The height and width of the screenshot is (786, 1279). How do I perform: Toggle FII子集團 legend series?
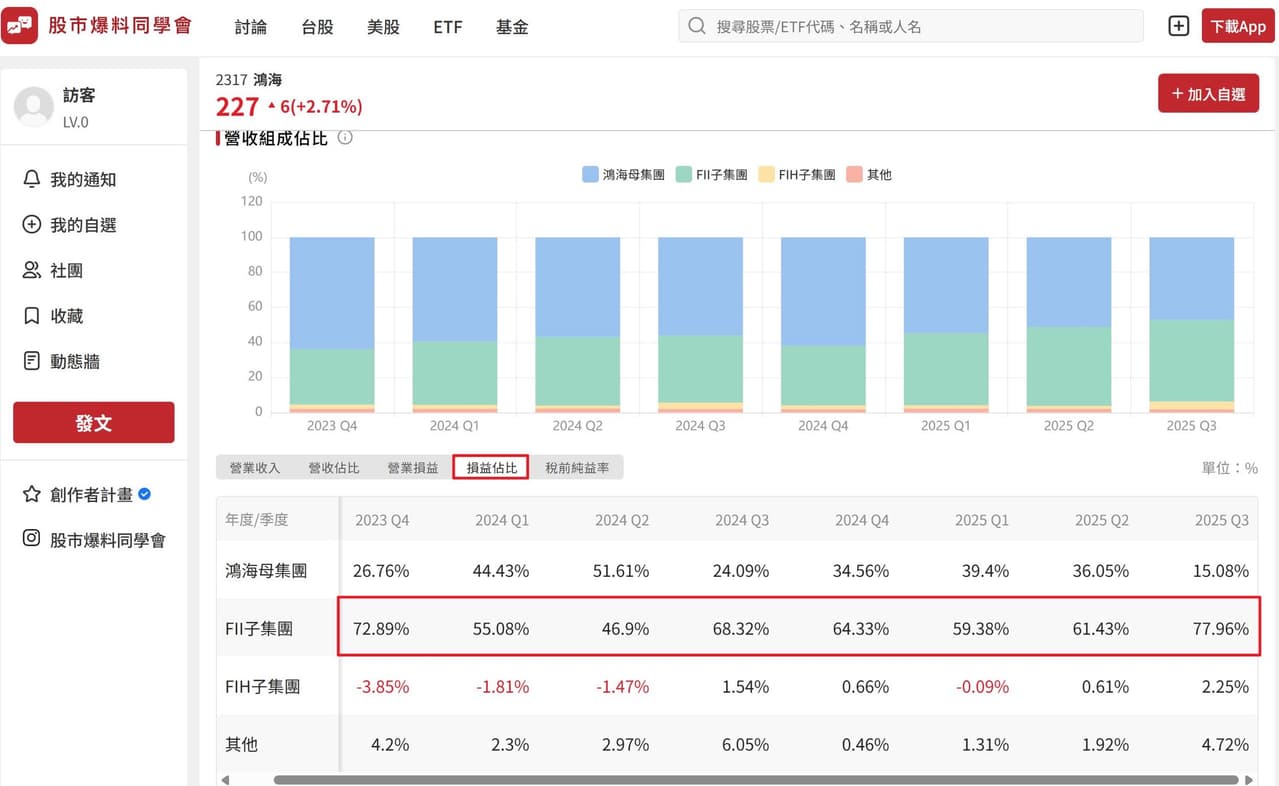[711, 174]
